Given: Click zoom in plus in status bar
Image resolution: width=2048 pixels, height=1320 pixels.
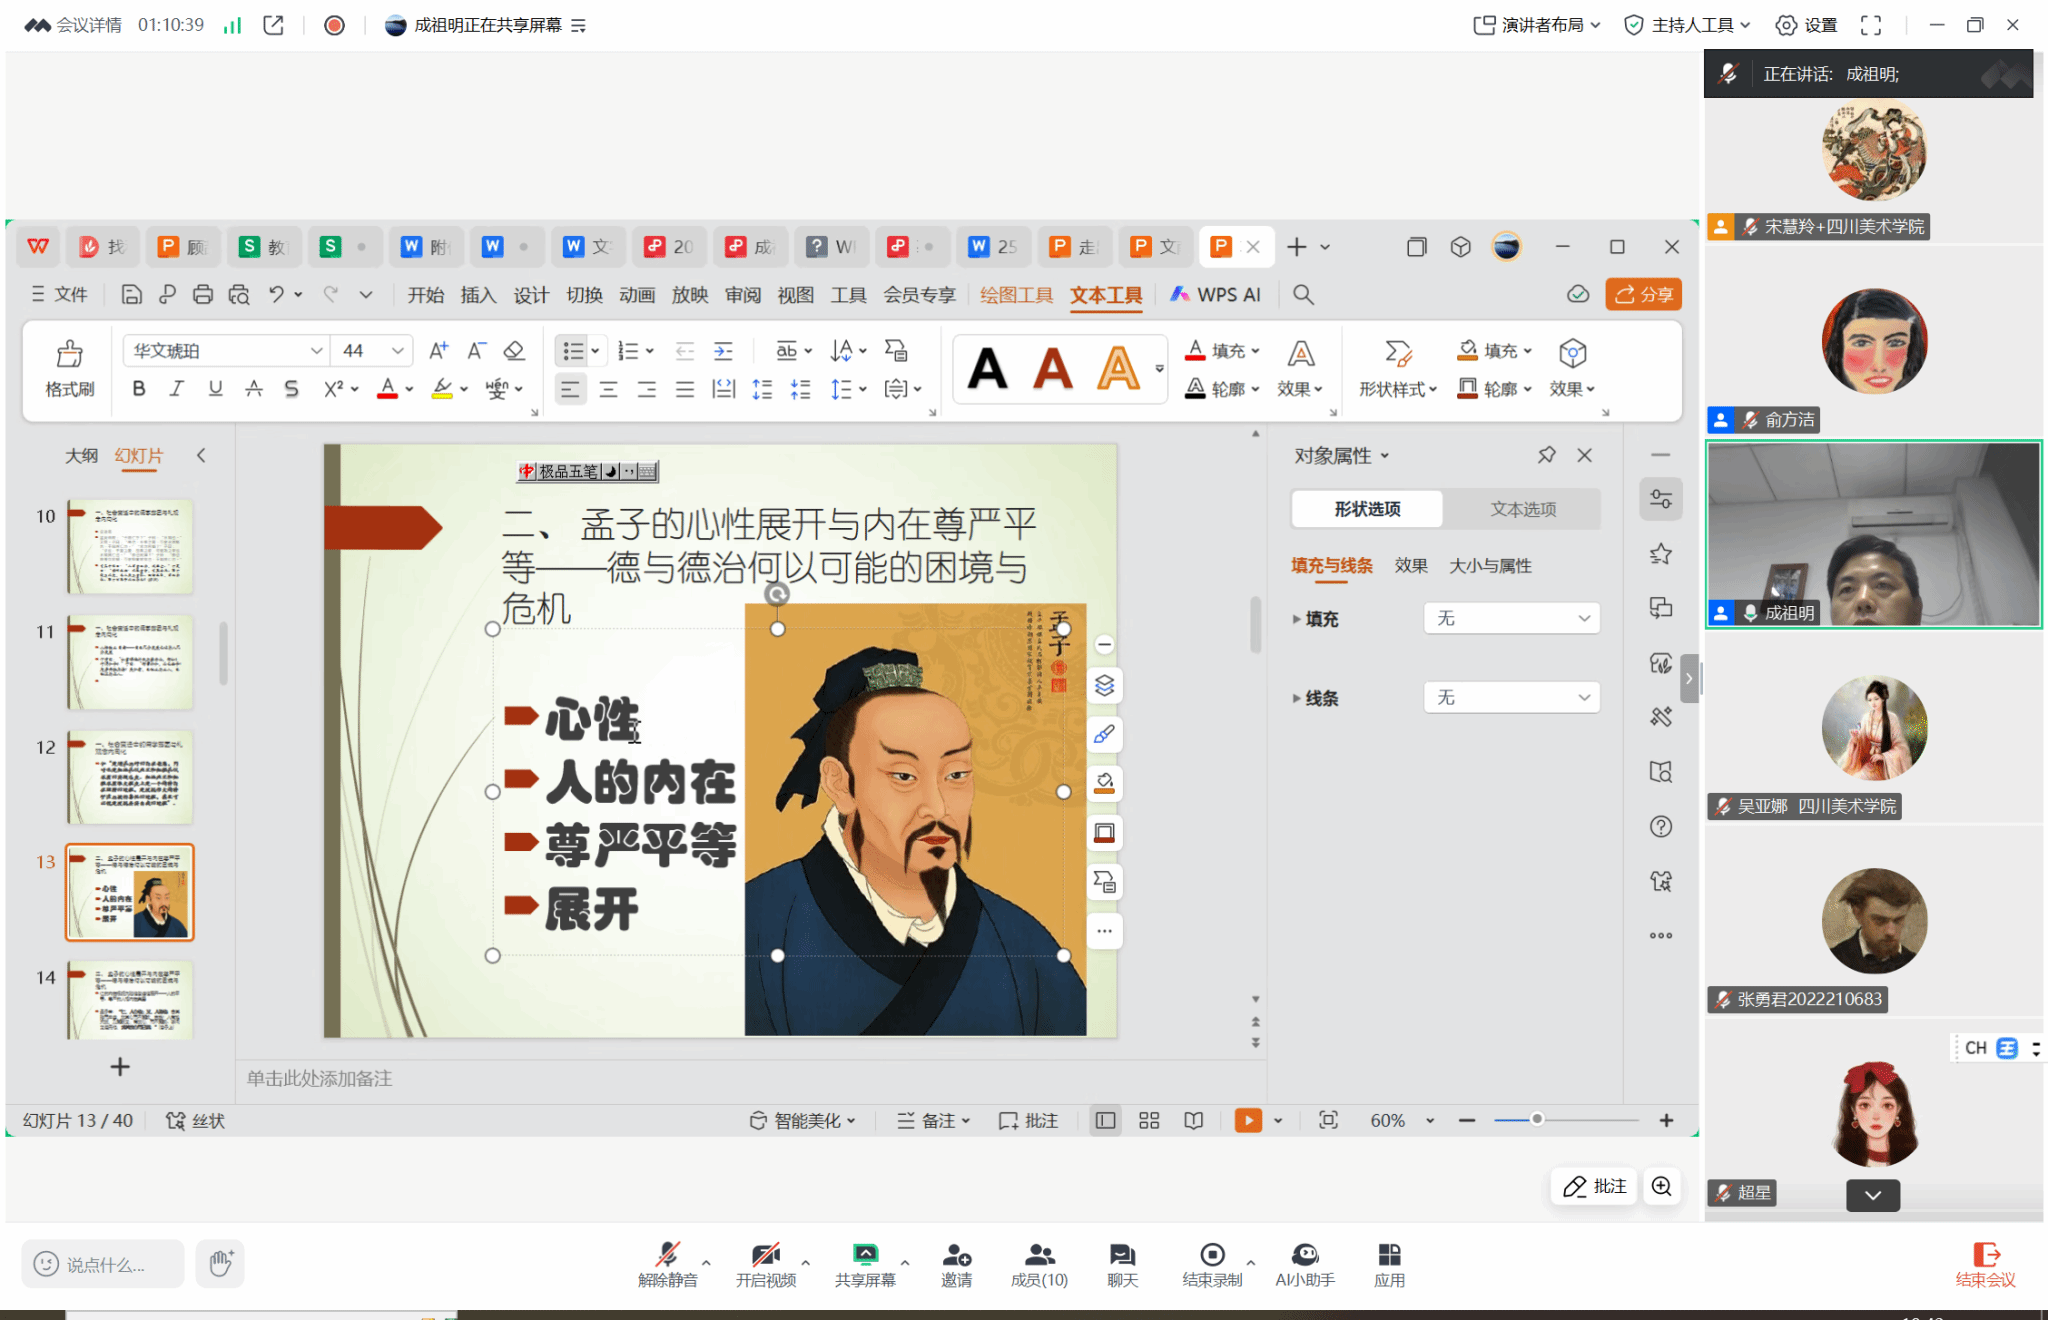Looking at the screenshot, I should [1666, 1121].
